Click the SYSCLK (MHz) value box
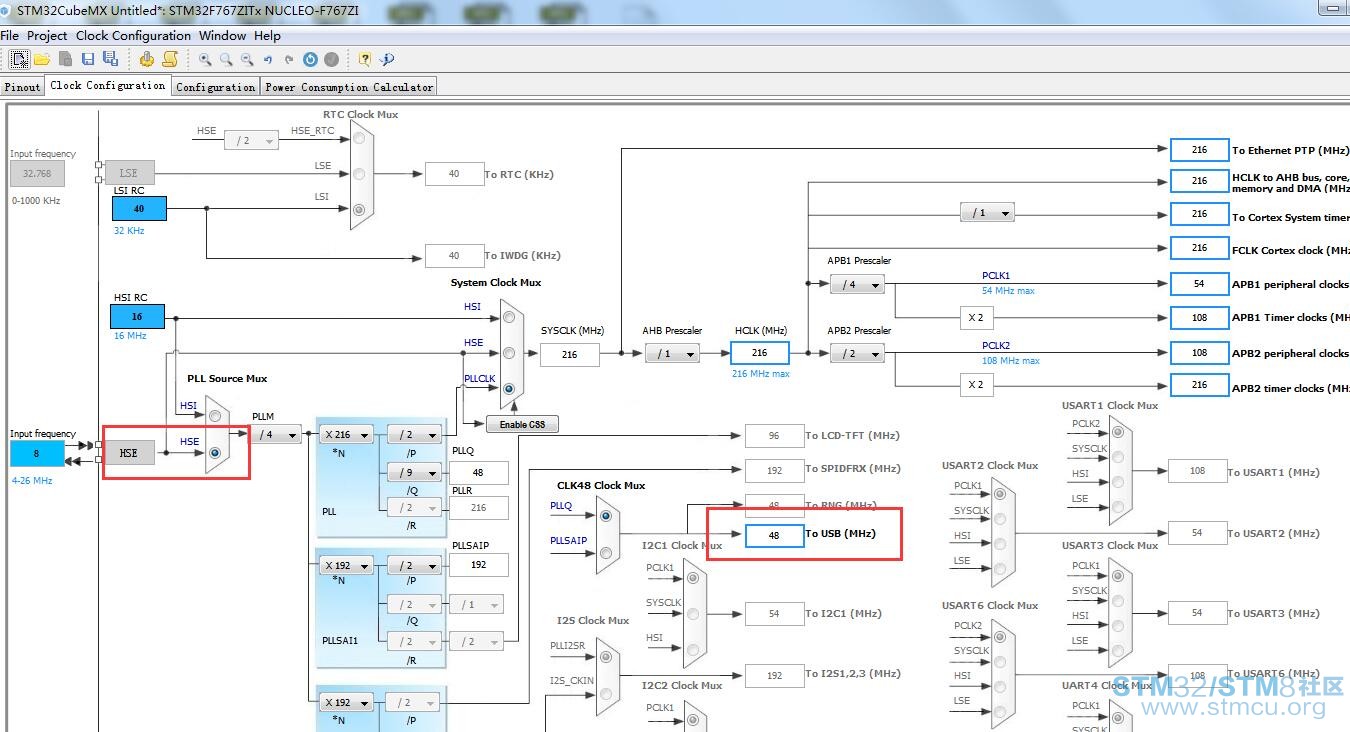This screenshot has height=732, width=1350. pos(570,354)
